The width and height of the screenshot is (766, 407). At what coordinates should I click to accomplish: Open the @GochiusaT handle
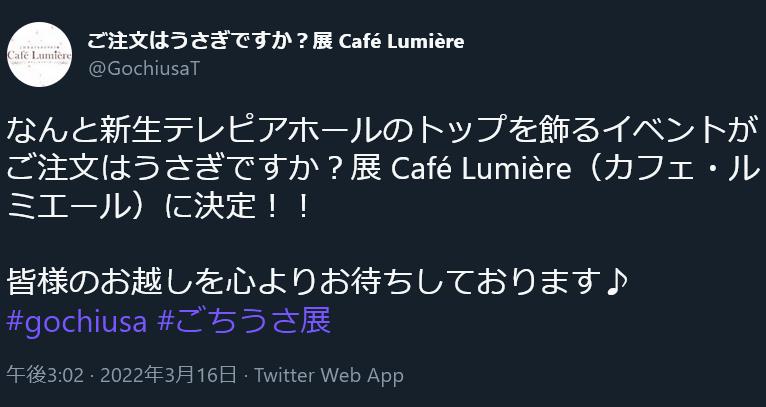pyautogui.click(x=144, y=69)
